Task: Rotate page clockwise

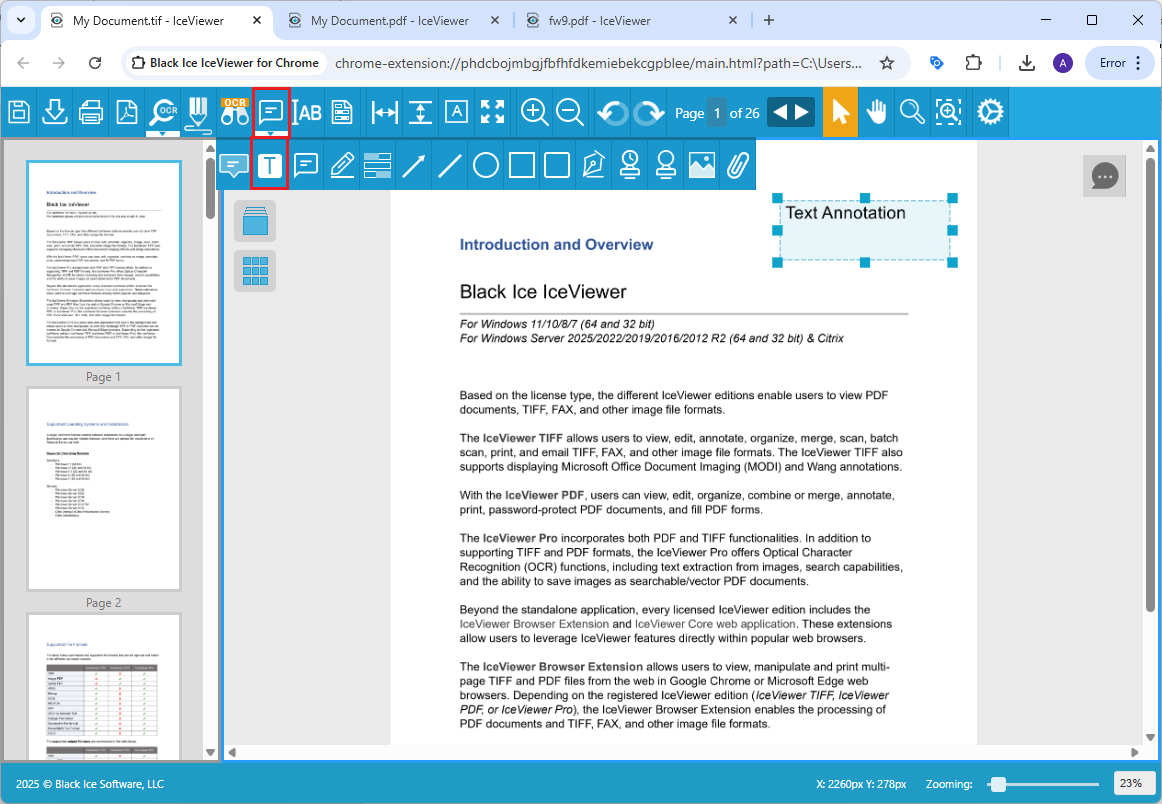Action: click(648, 113)
